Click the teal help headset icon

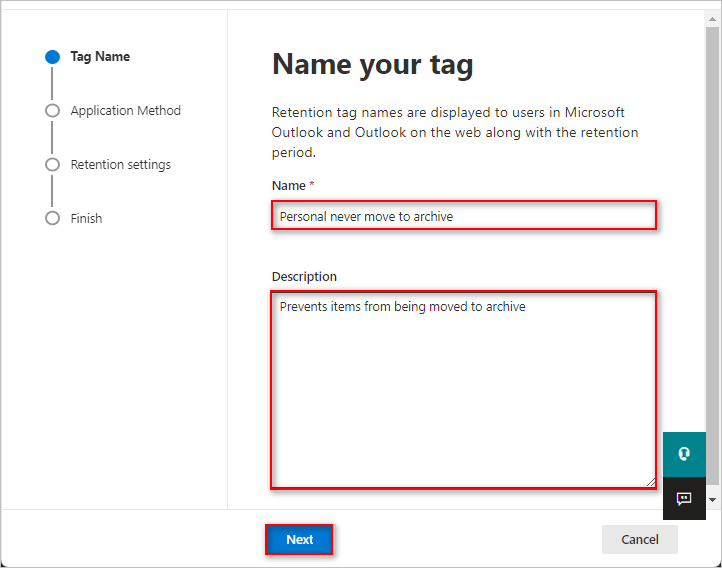coord(684,454)
